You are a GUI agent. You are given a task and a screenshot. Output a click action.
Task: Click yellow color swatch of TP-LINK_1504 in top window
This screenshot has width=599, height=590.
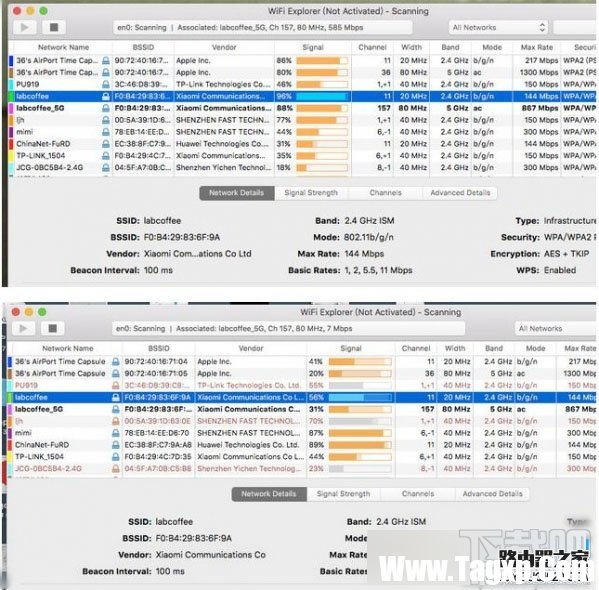pos(11,156)
